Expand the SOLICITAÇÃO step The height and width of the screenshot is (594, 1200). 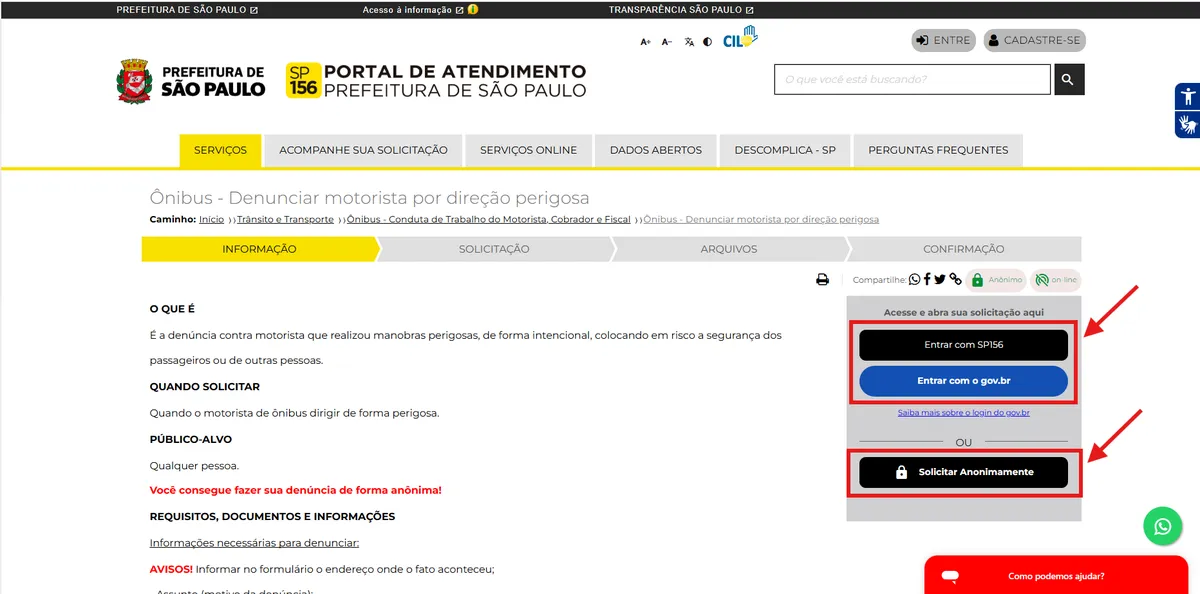coord(493,248)
